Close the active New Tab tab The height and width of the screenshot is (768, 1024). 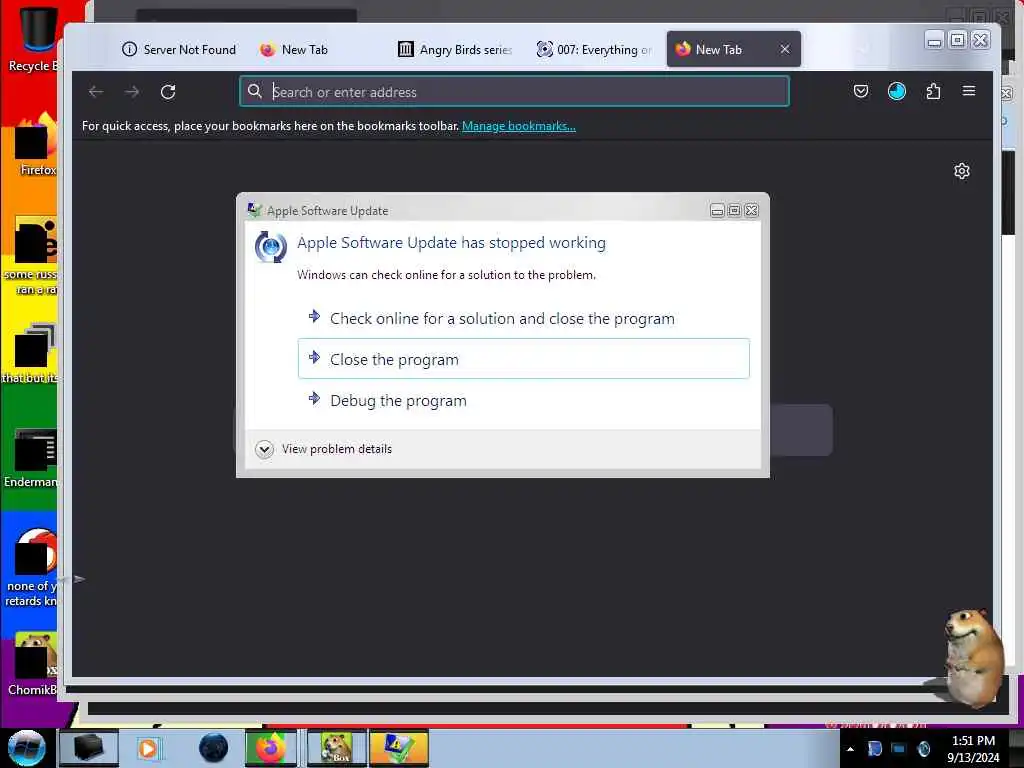click(784, 50)
